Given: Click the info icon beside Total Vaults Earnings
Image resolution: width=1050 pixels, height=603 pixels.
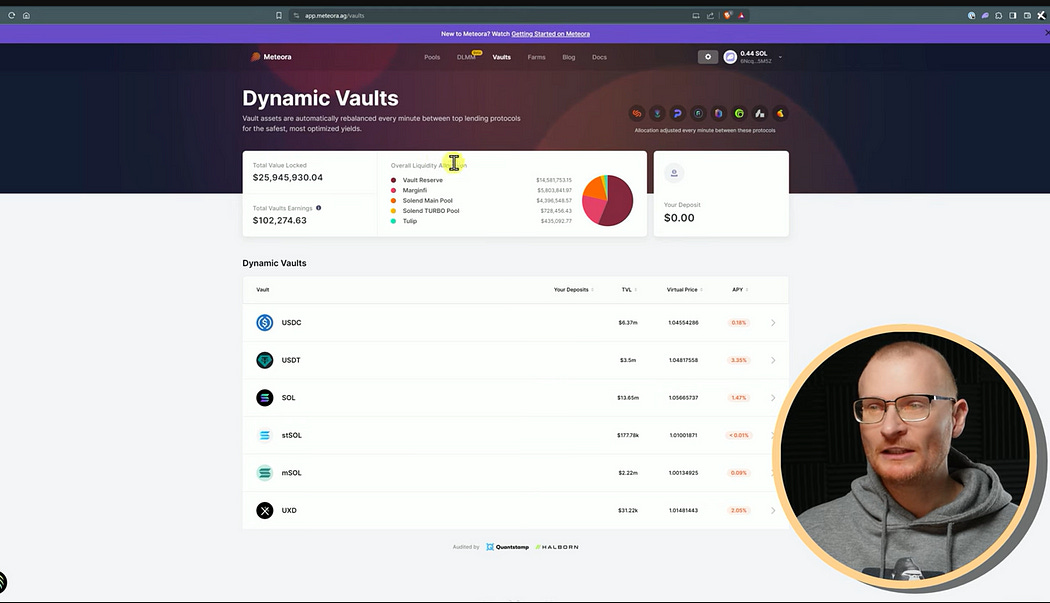Looking at the screenshot, I should (x=319, y=208).
